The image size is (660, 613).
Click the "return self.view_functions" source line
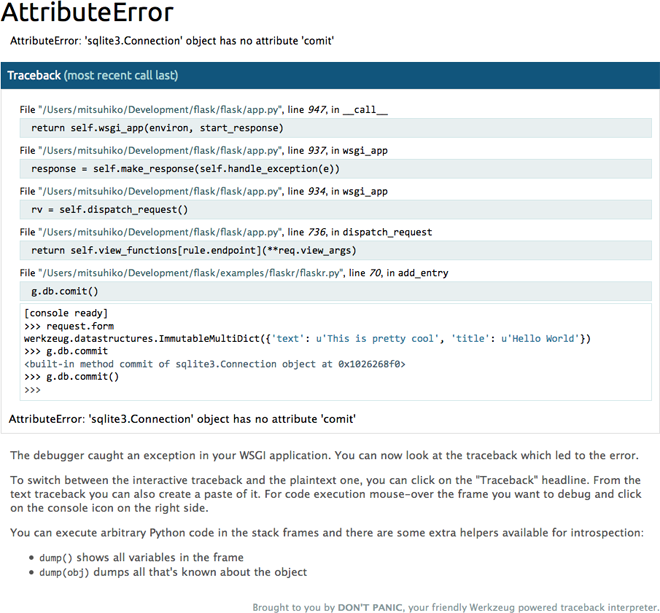point(193,251)
